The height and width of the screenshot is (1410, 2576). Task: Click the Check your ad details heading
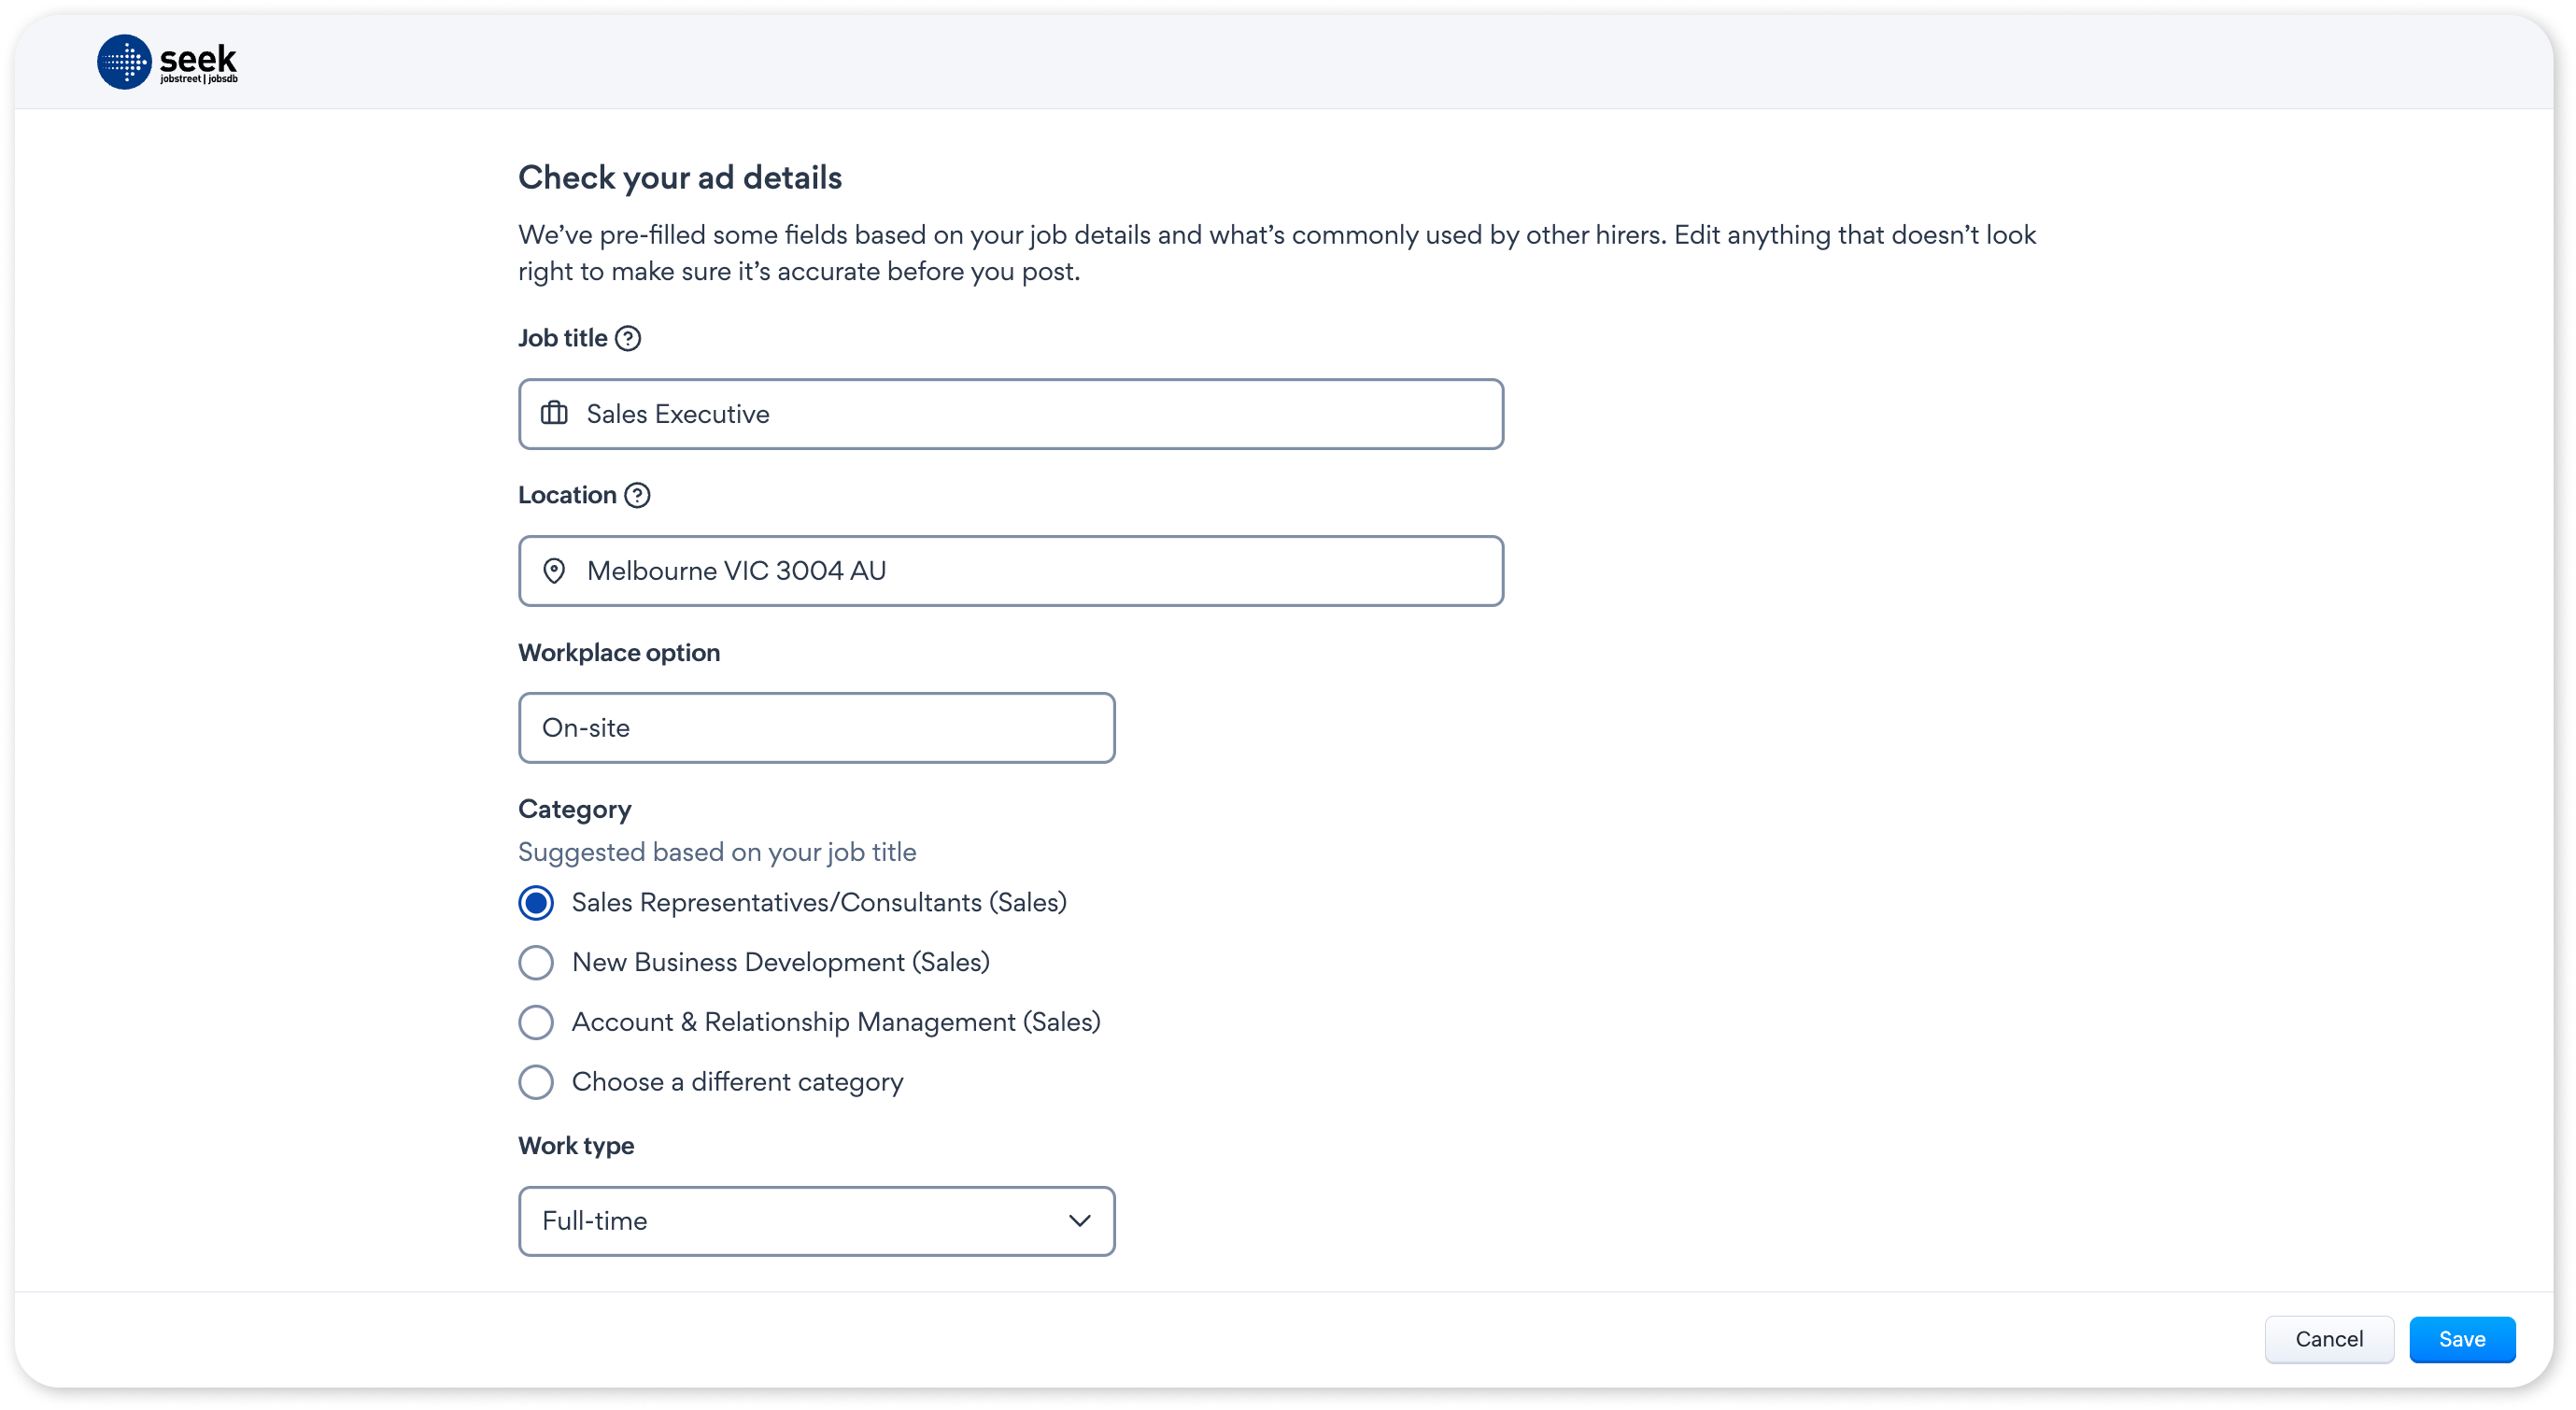click(680, 177)
